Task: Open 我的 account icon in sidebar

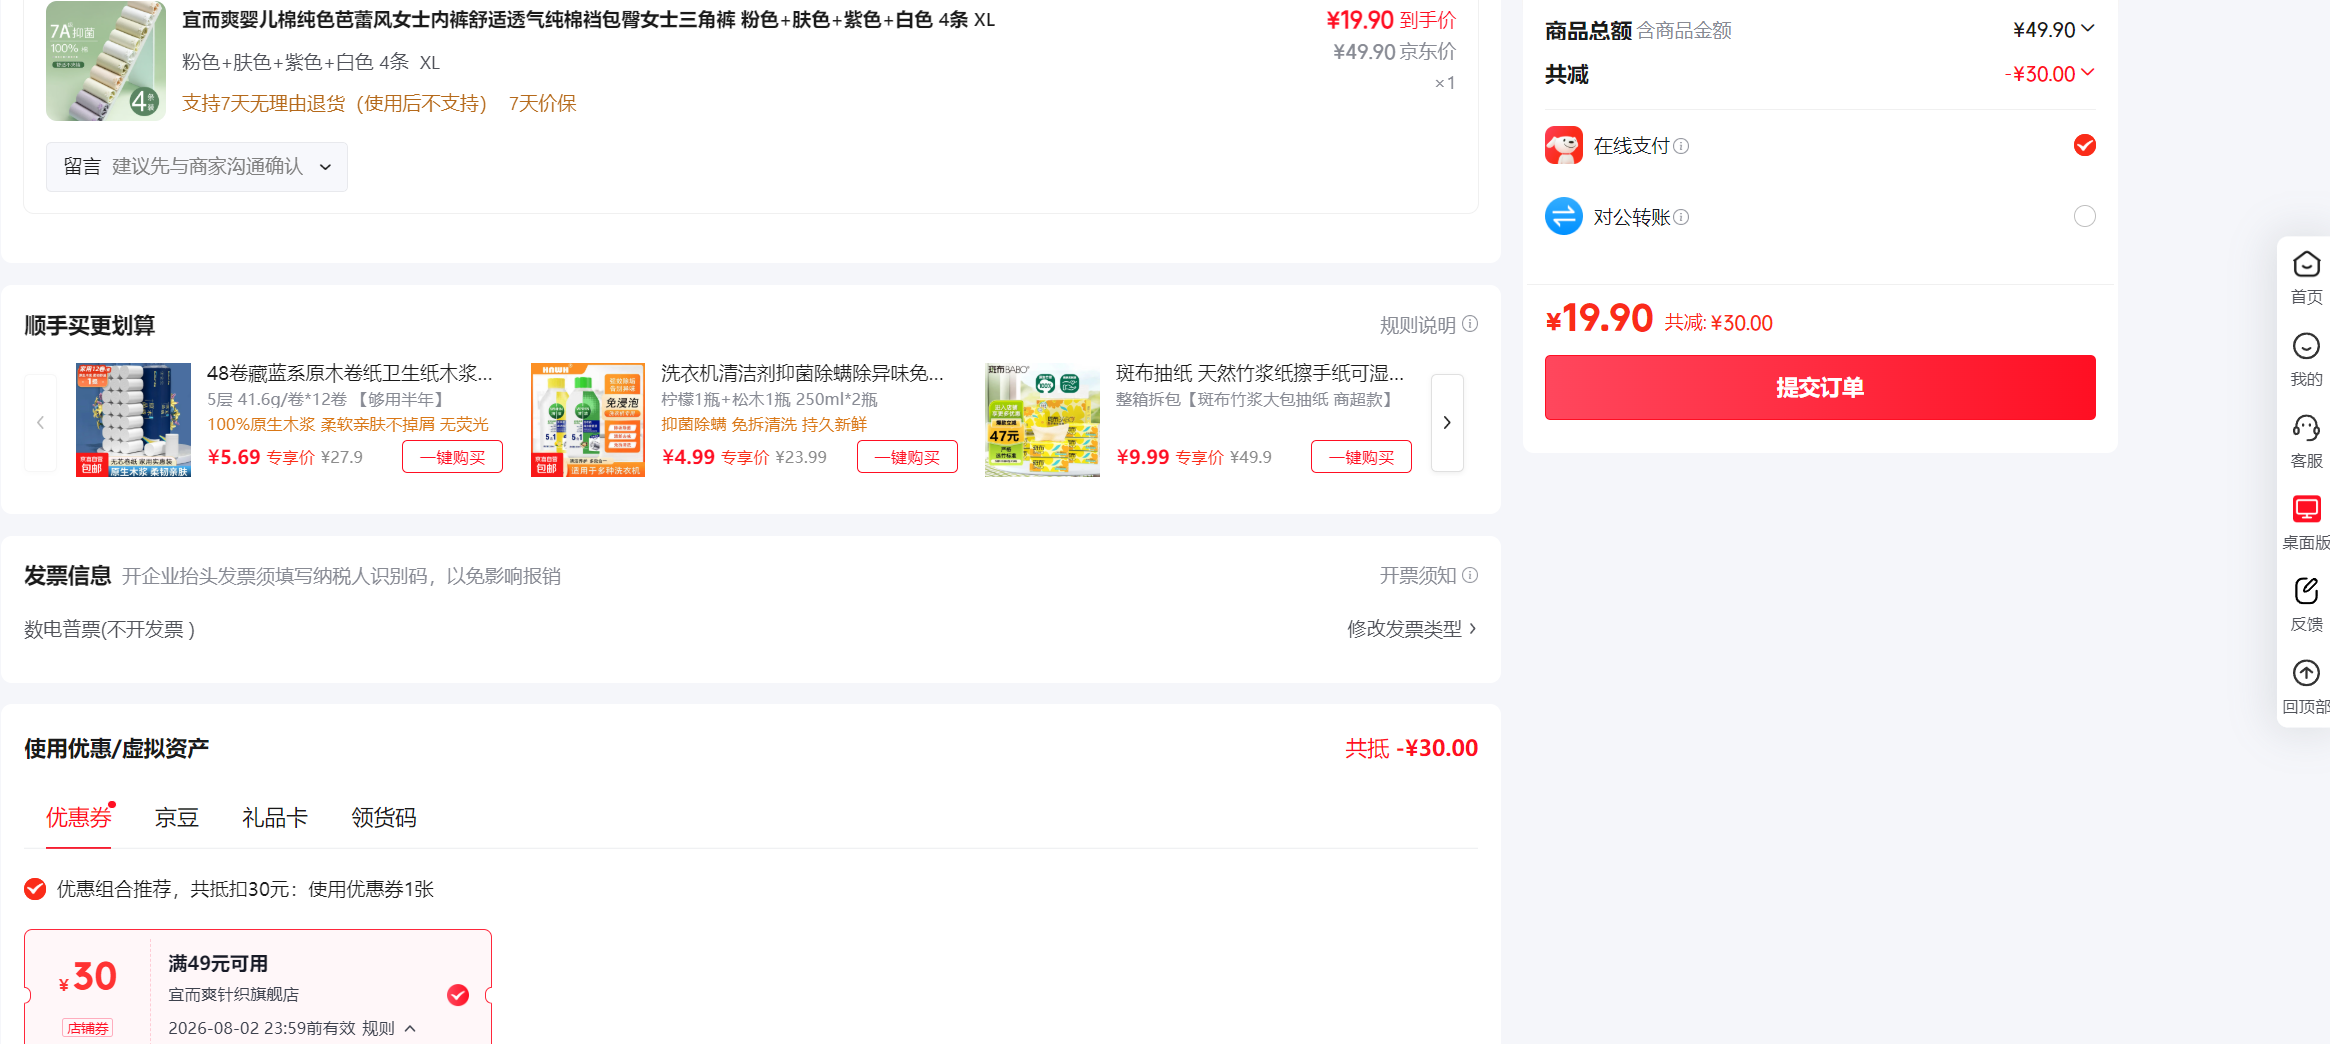Action: click(x=2306, y=346)
